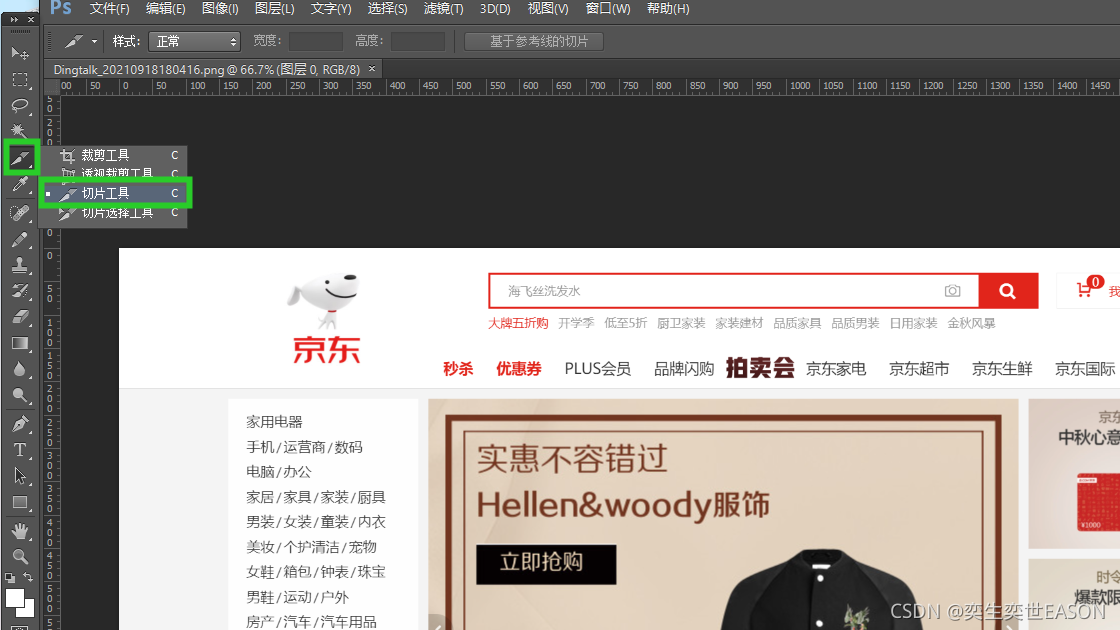Open the foreground color picker swatch

coord(14,598)
